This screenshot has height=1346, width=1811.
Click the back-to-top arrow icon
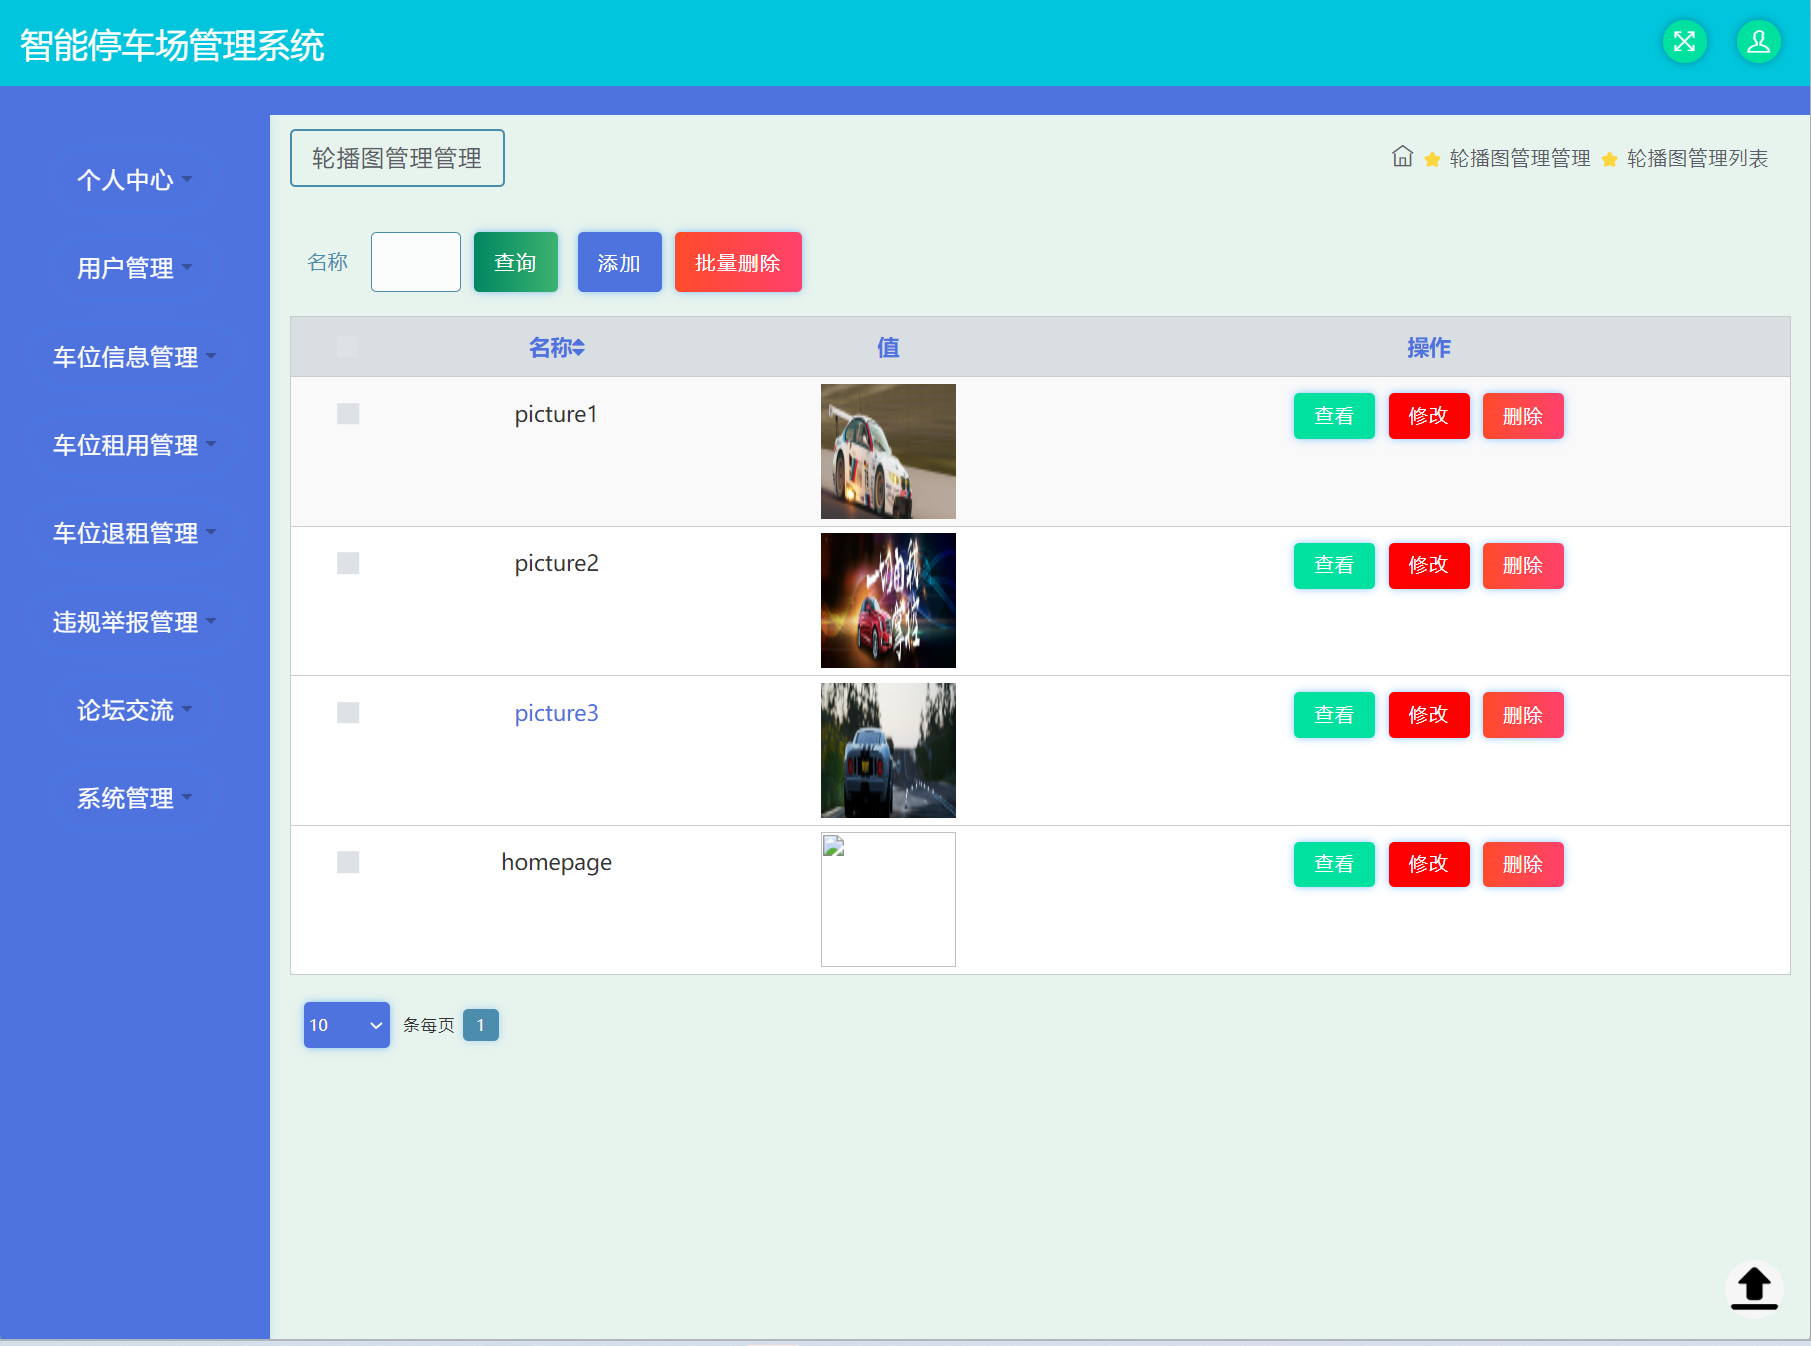point(1754,1288)
